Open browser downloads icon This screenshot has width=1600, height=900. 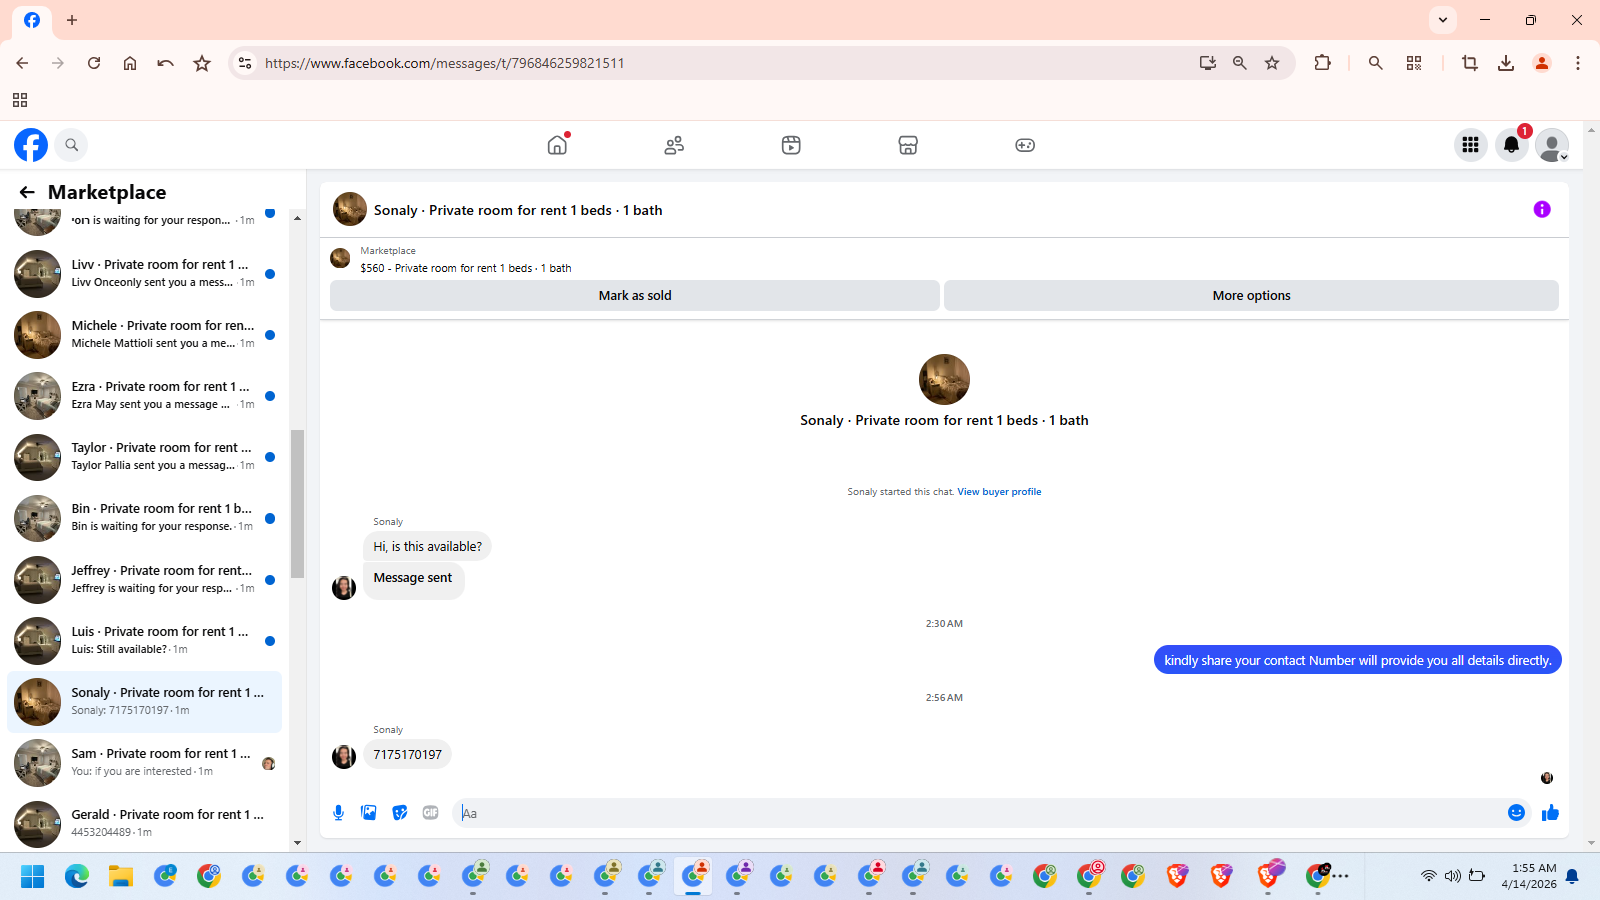tap(1505, 63)
